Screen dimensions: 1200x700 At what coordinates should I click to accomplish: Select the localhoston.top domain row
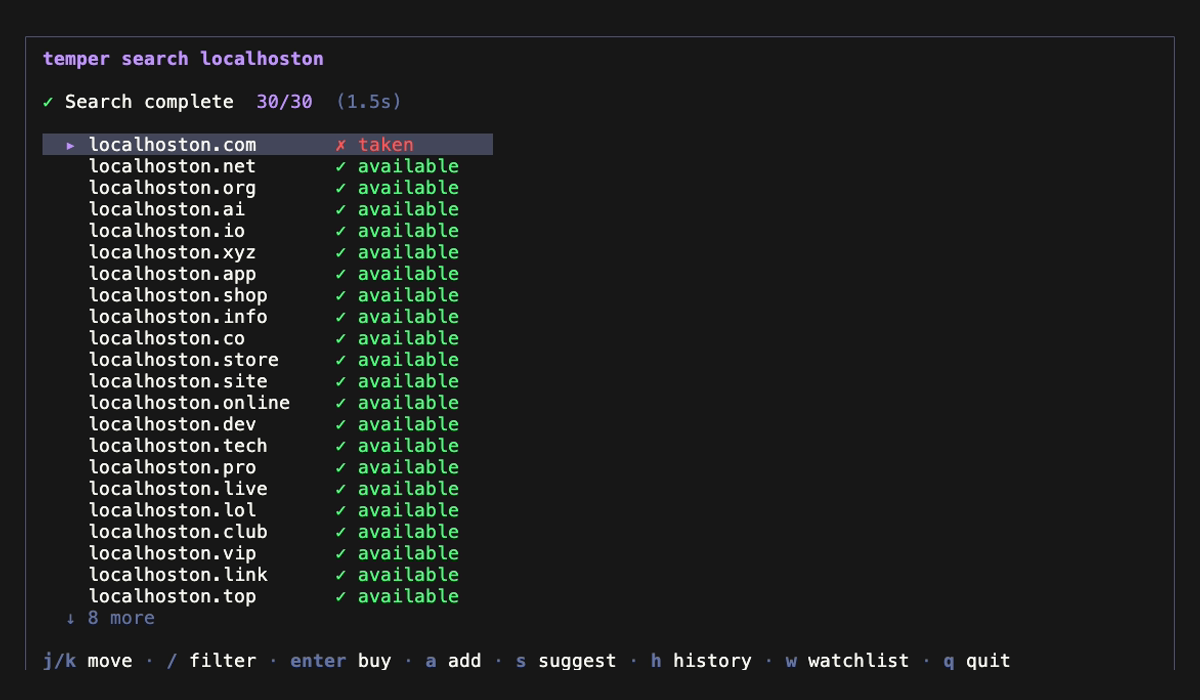[267, 596]
